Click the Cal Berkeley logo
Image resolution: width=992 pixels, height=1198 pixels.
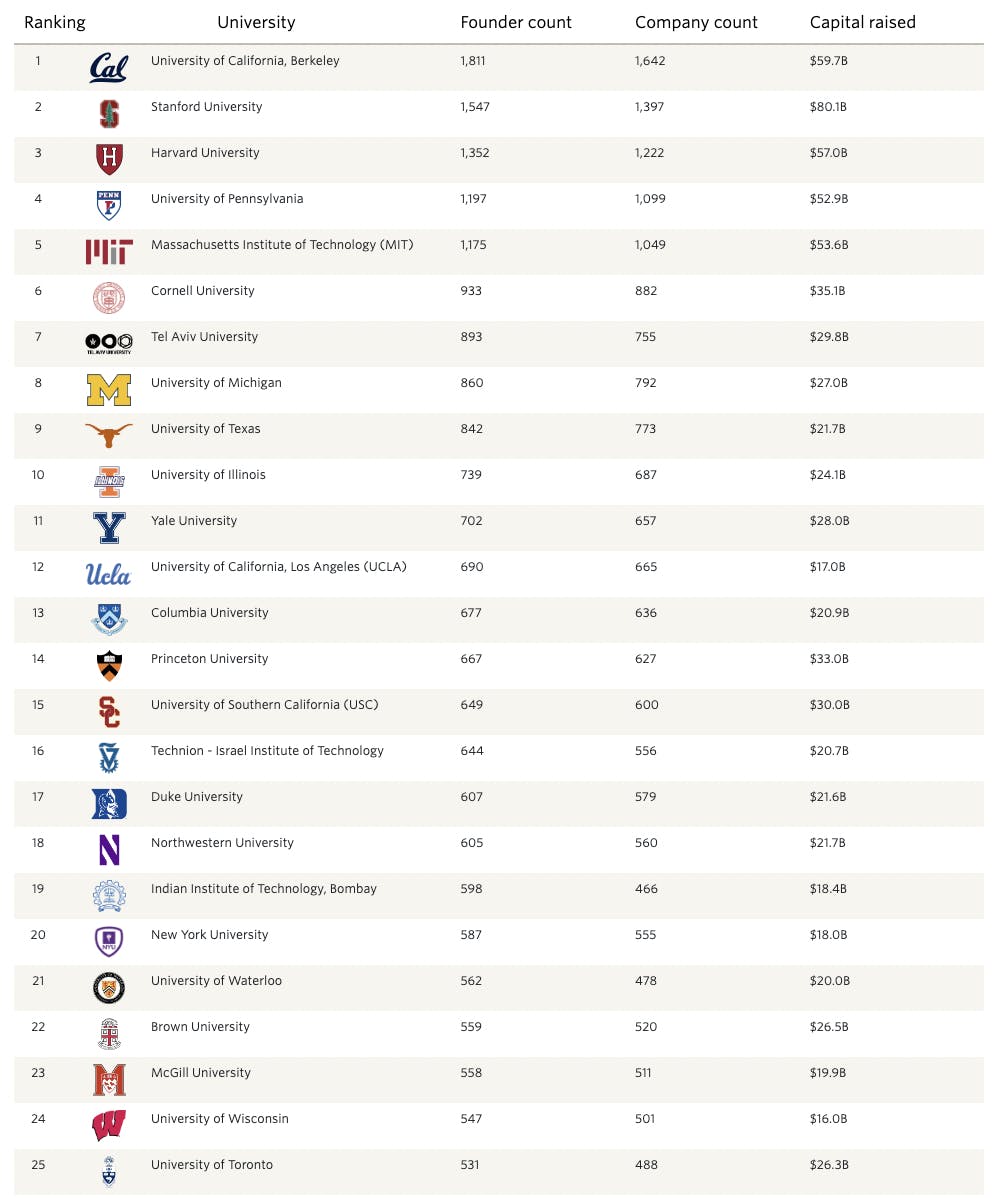[108, 68]
